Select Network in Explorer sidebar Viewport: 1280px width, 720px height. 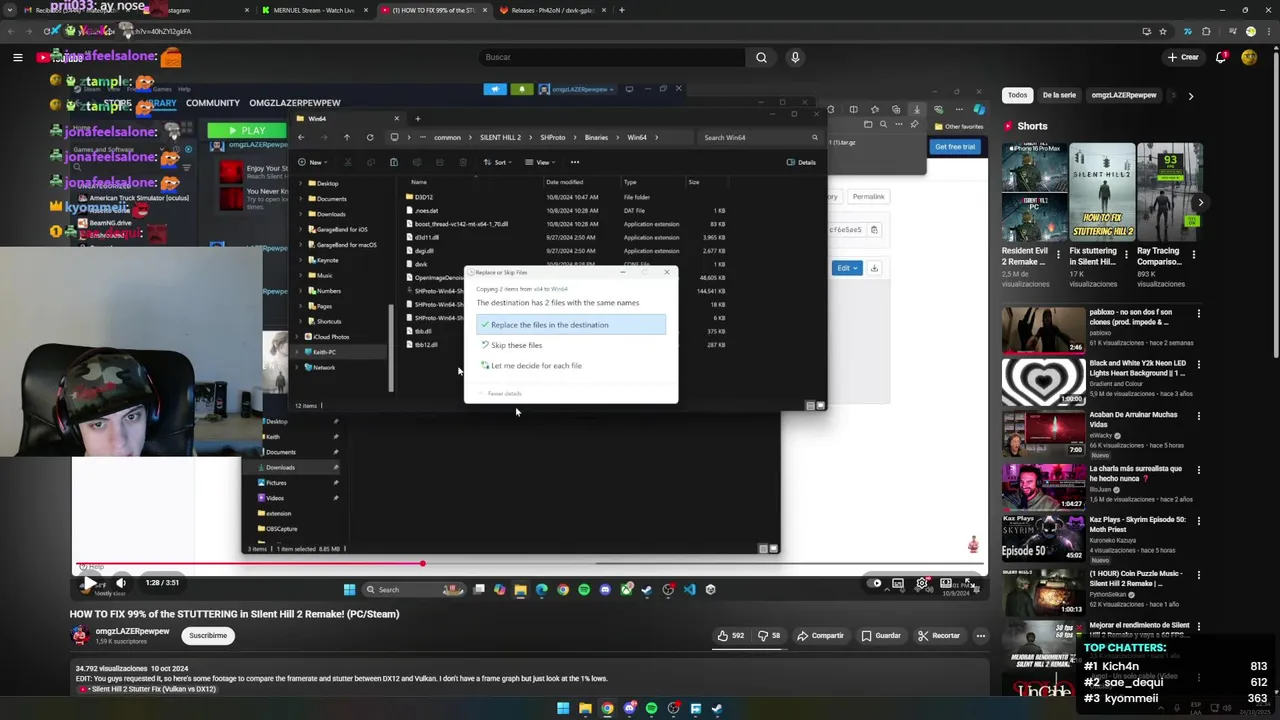point(323,367)
